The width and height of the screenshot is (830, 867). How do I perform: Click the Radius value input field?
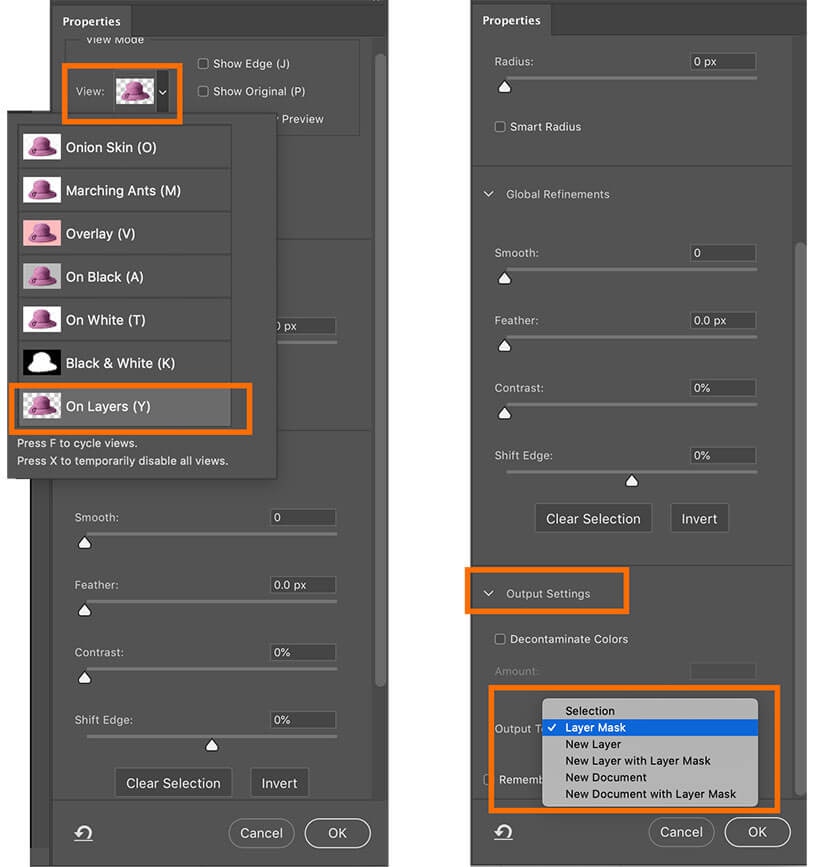[x=723, y=62]
